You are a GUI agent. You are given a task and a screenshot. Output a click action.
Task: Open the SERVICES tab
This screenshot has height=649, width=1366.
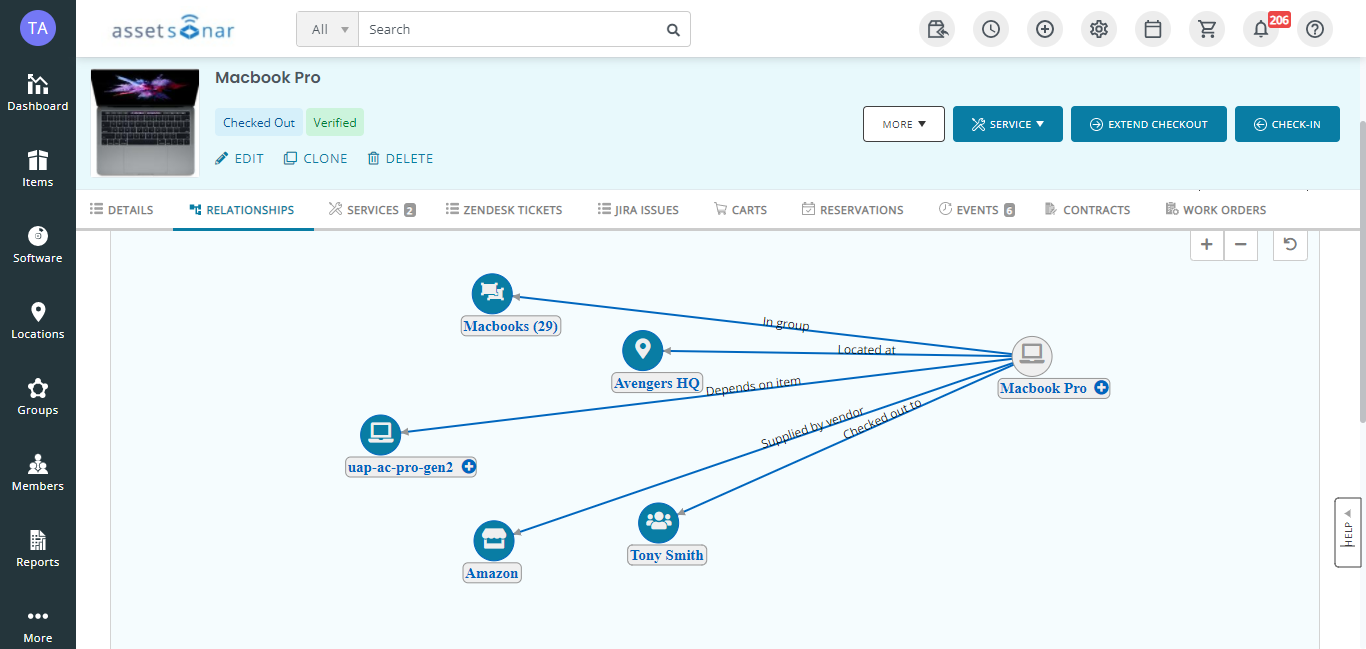coord(371,210)
